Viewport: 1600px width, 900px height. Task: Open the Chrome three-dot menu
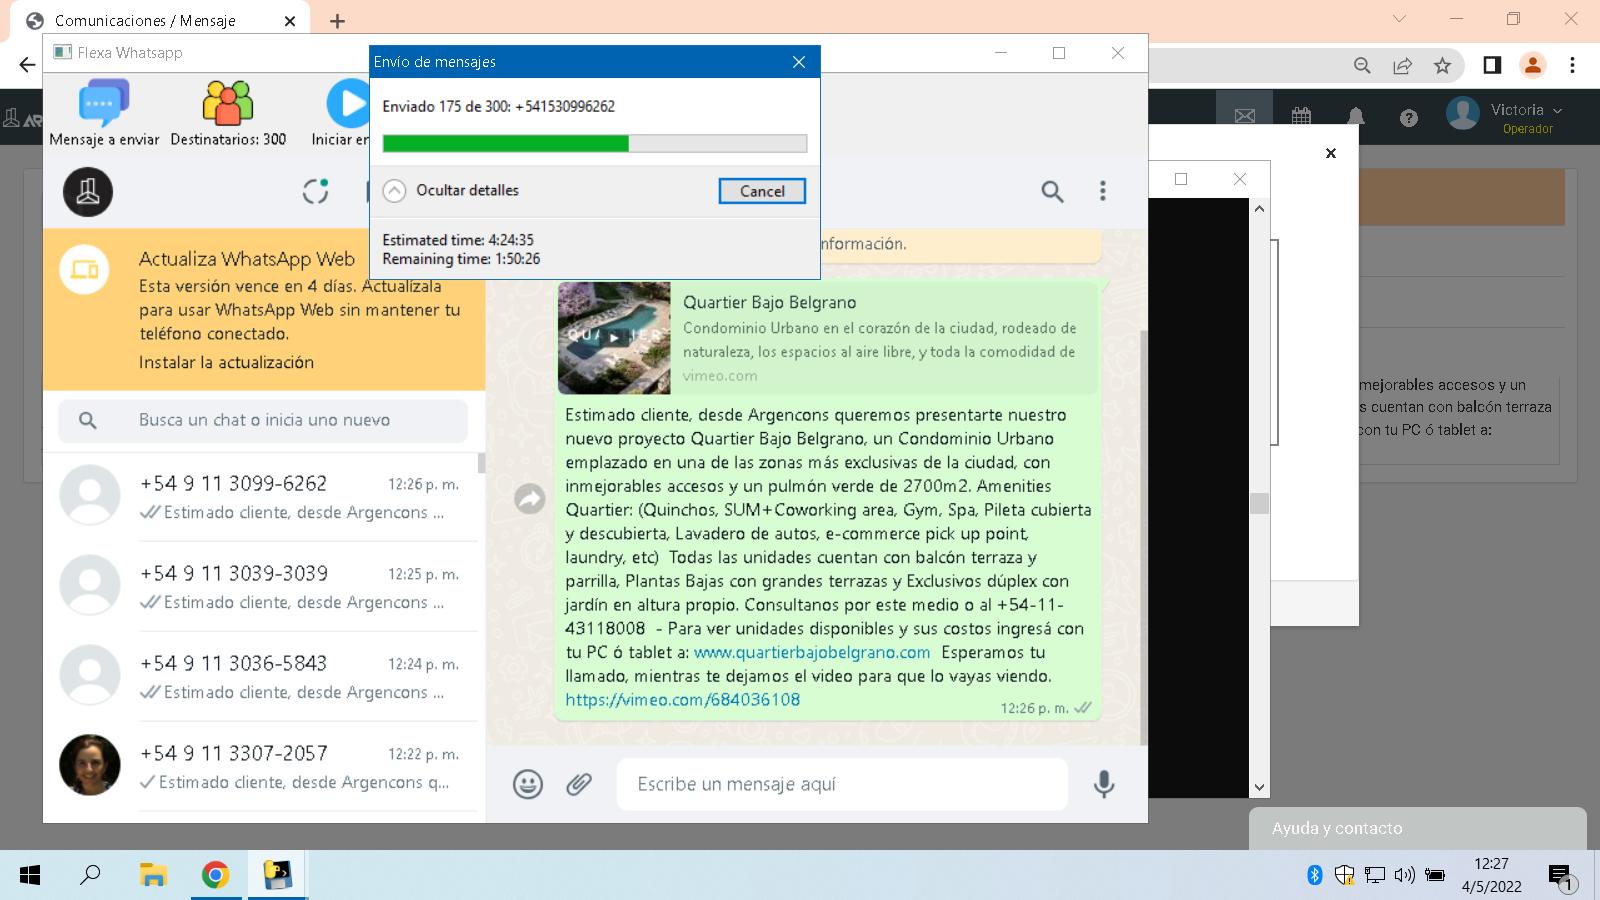point(1572,65)
